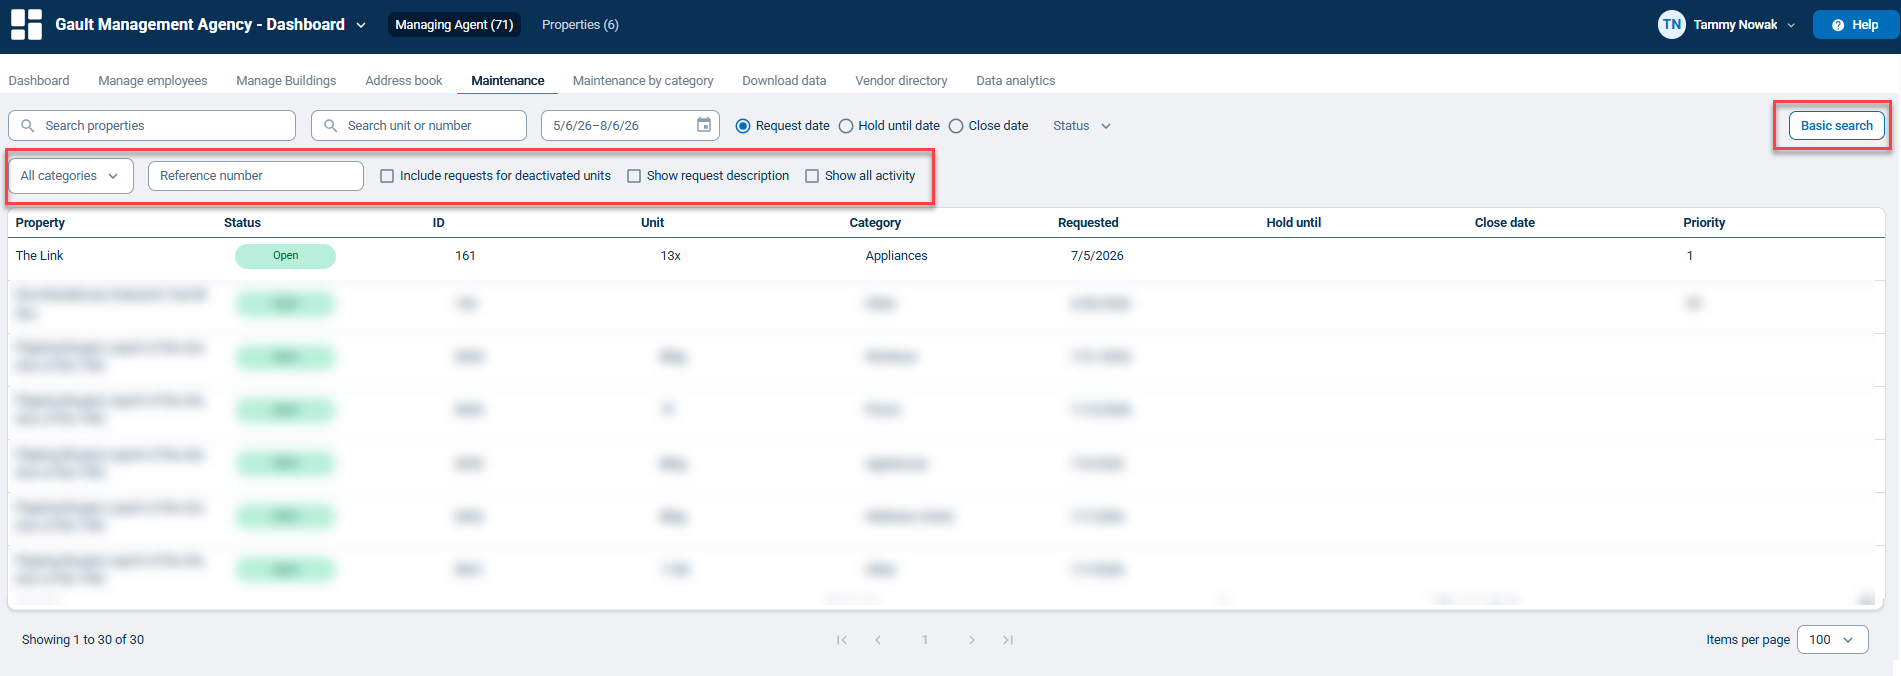Screen dimensions: 1901x676
Task: Click the Close date column header
Action: coord(1504,223)
